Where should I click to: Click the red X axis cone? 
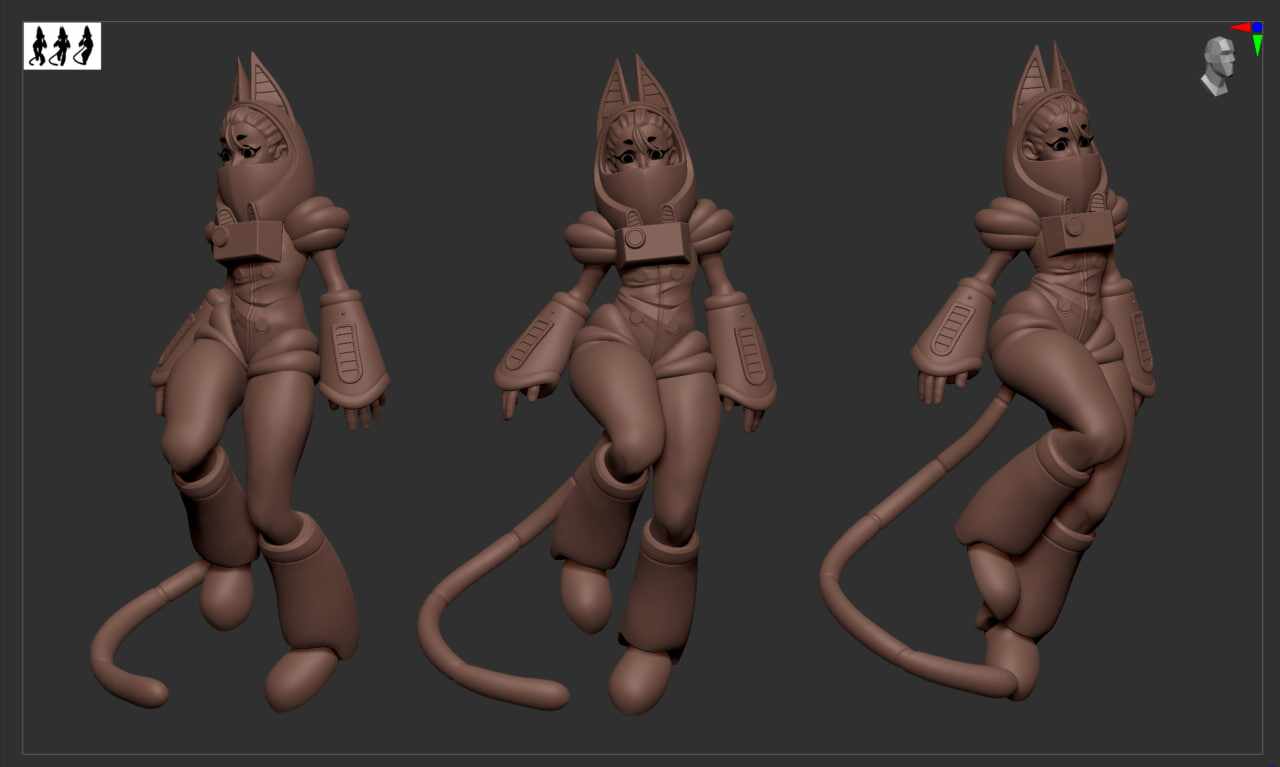tap(1240, 28)
